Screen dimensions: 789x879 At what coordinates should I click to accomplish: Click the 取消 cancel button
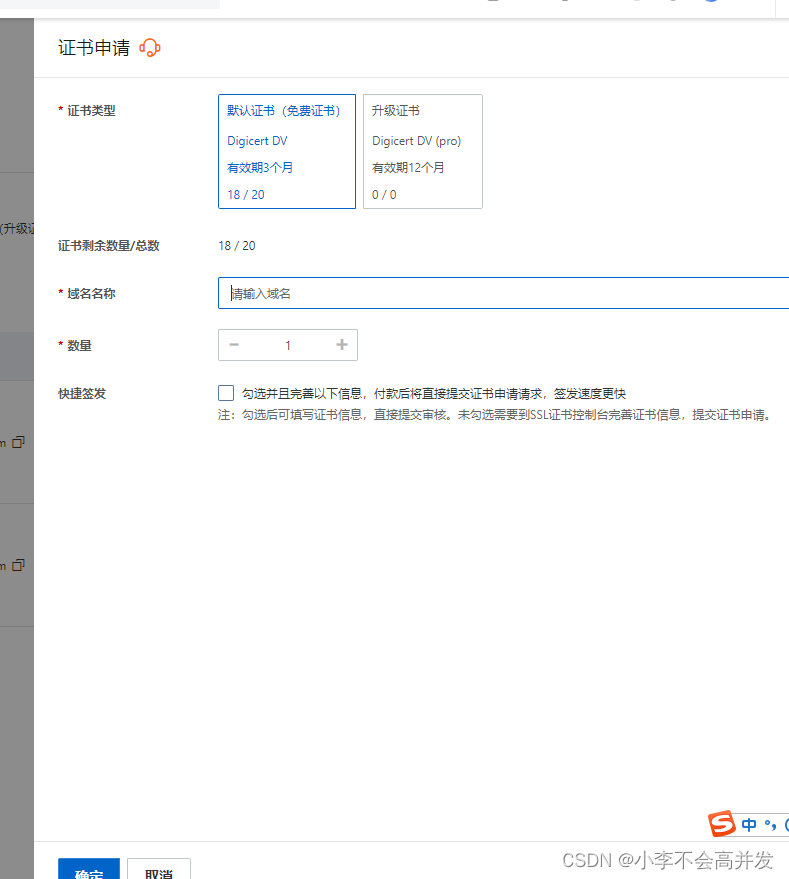coord(159,869)
